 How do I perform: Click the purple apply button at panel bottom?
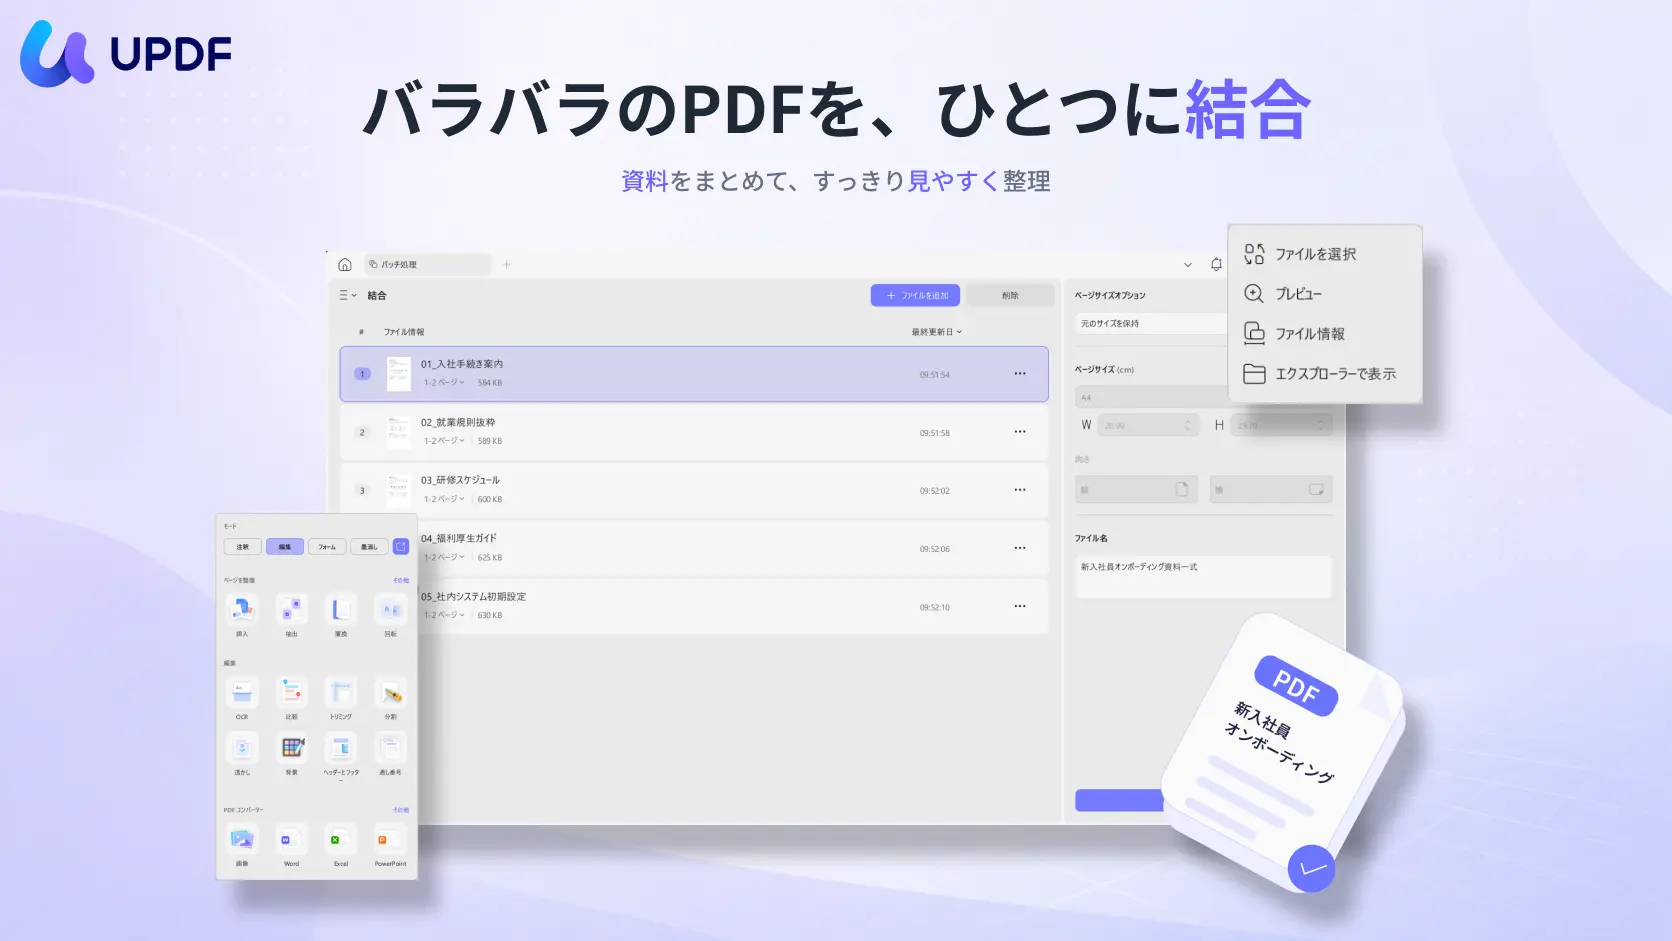[1120, 800]
